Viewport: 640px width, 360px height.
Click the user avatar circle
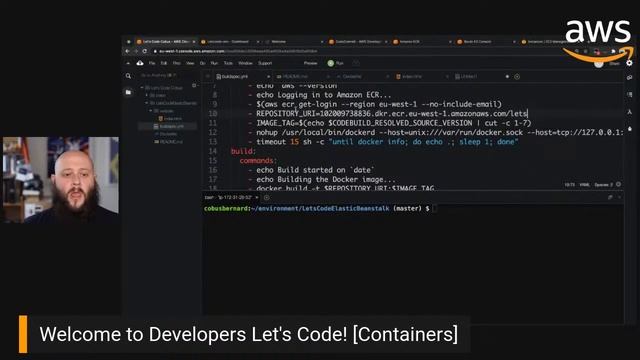tap(598, 64)
